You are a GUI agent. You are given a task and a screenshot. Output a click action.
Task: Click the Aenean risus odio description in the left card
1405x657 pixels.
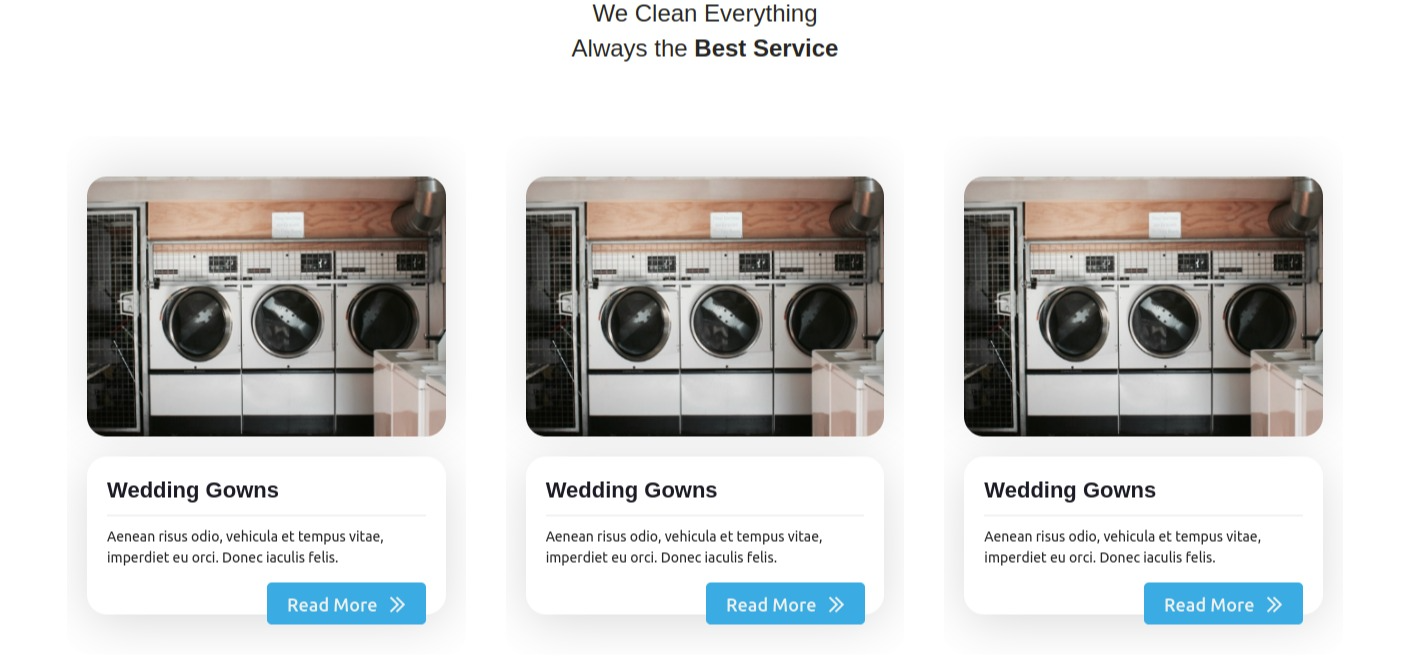[245, 547]
